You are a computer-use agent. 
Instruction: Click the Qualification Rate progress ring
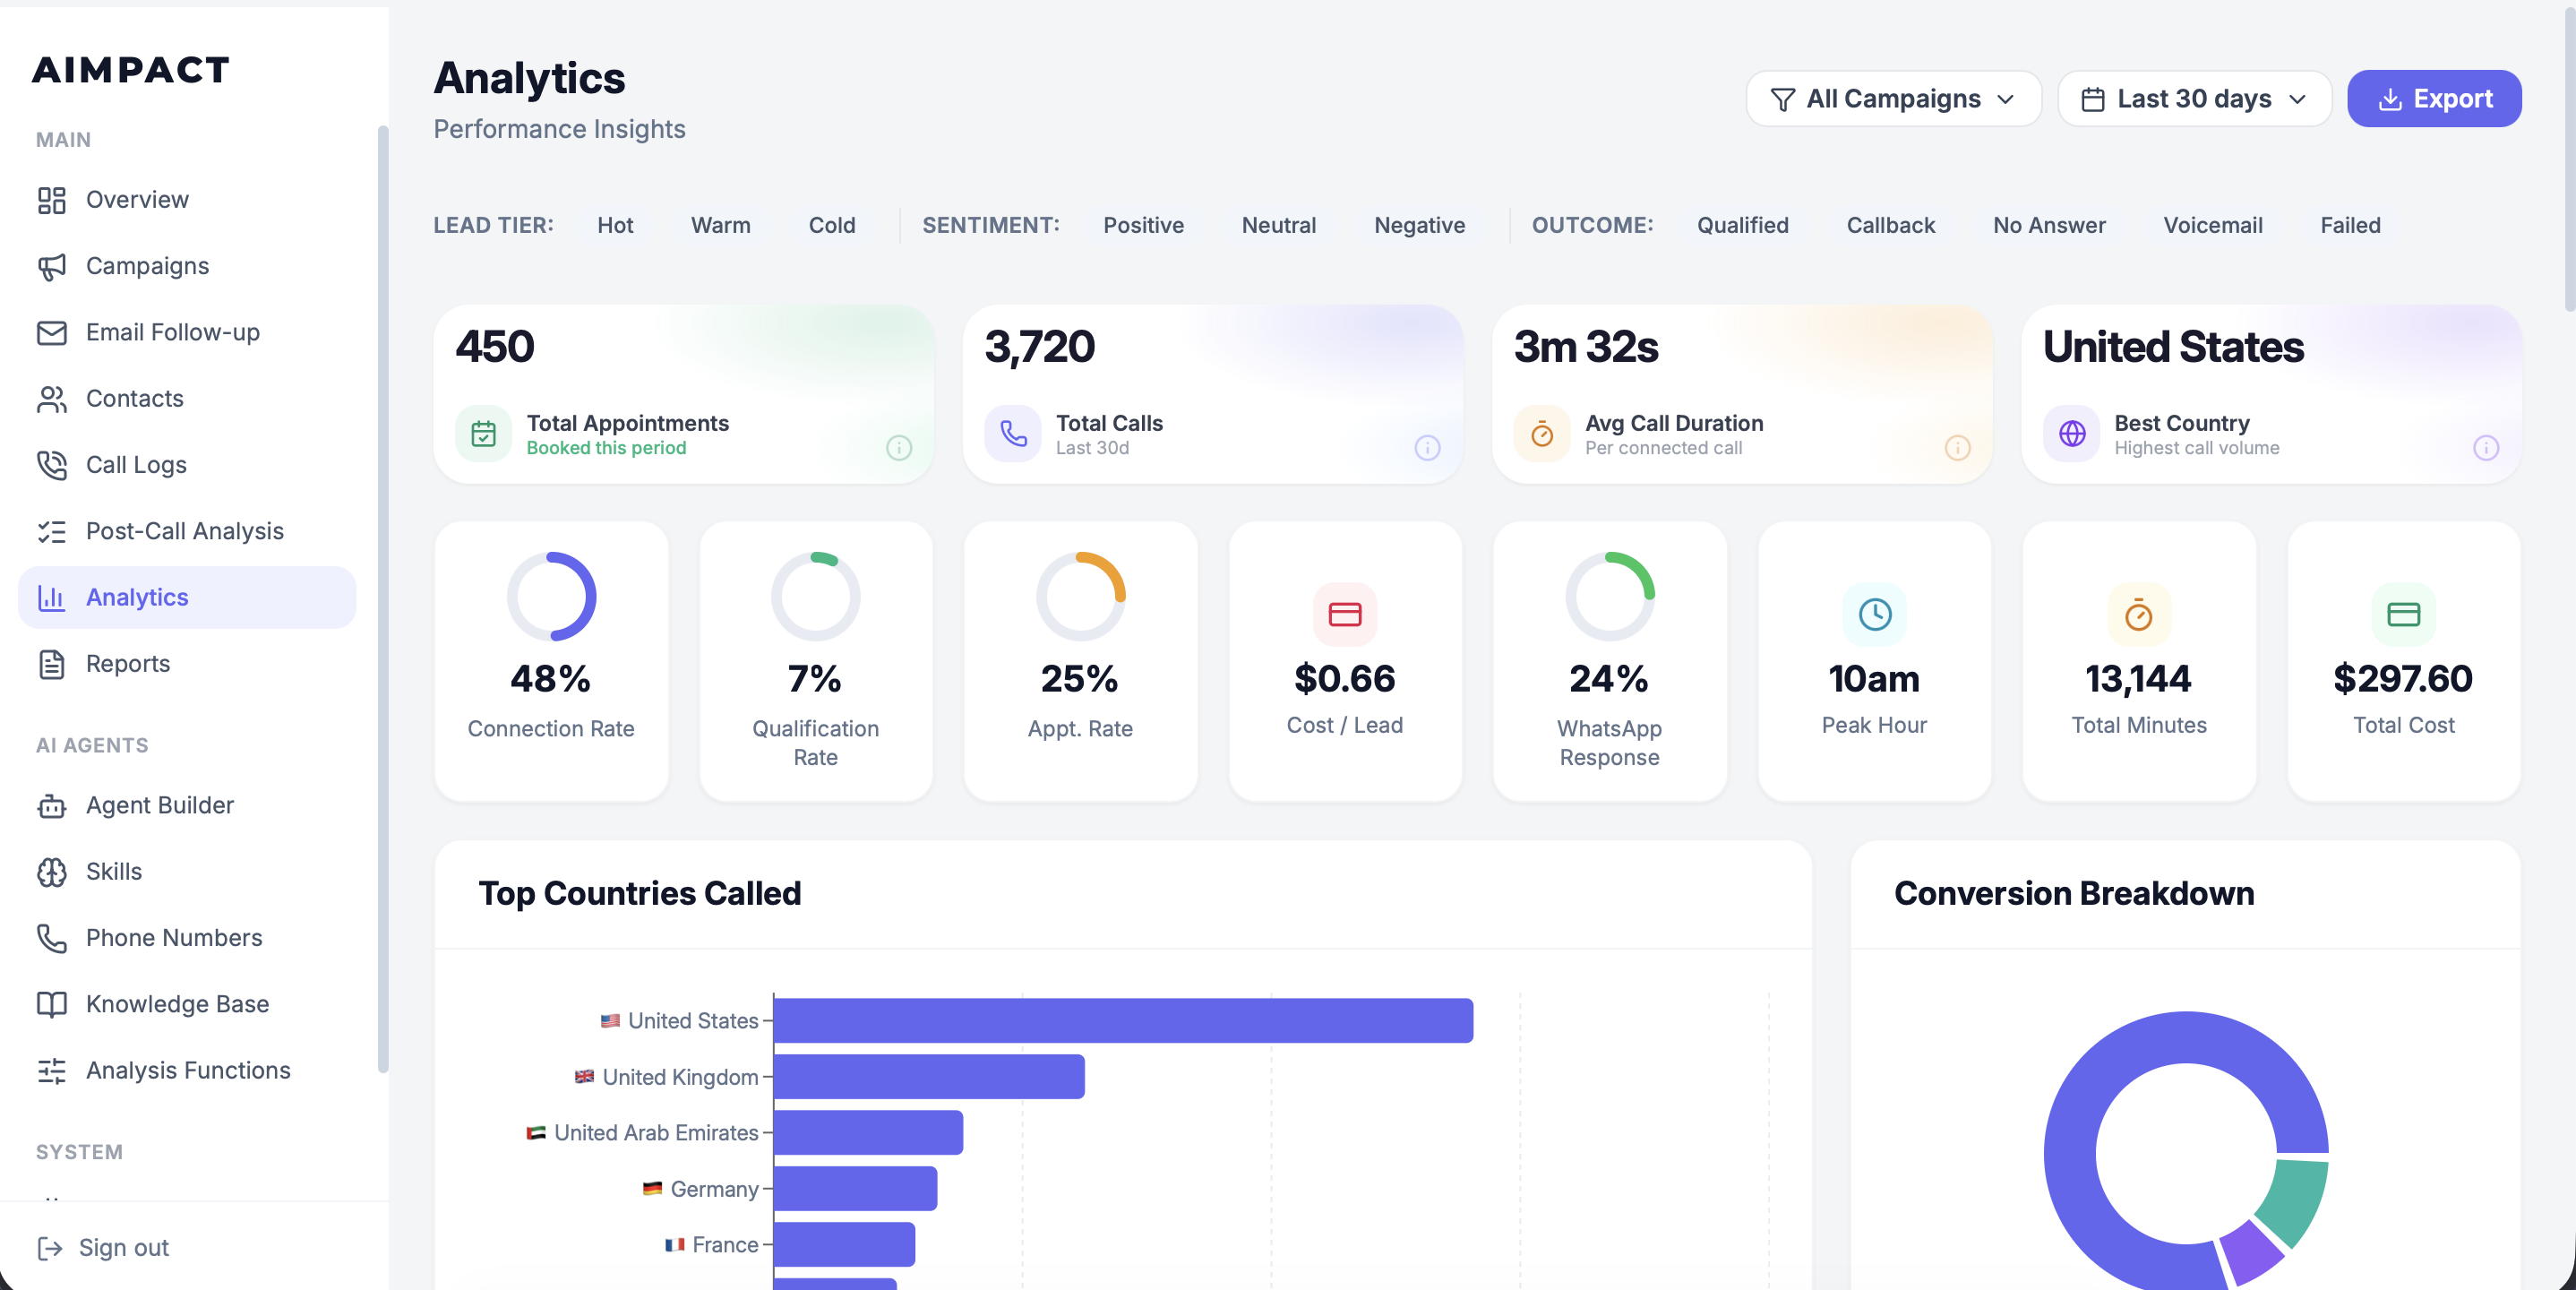(816, 597)
